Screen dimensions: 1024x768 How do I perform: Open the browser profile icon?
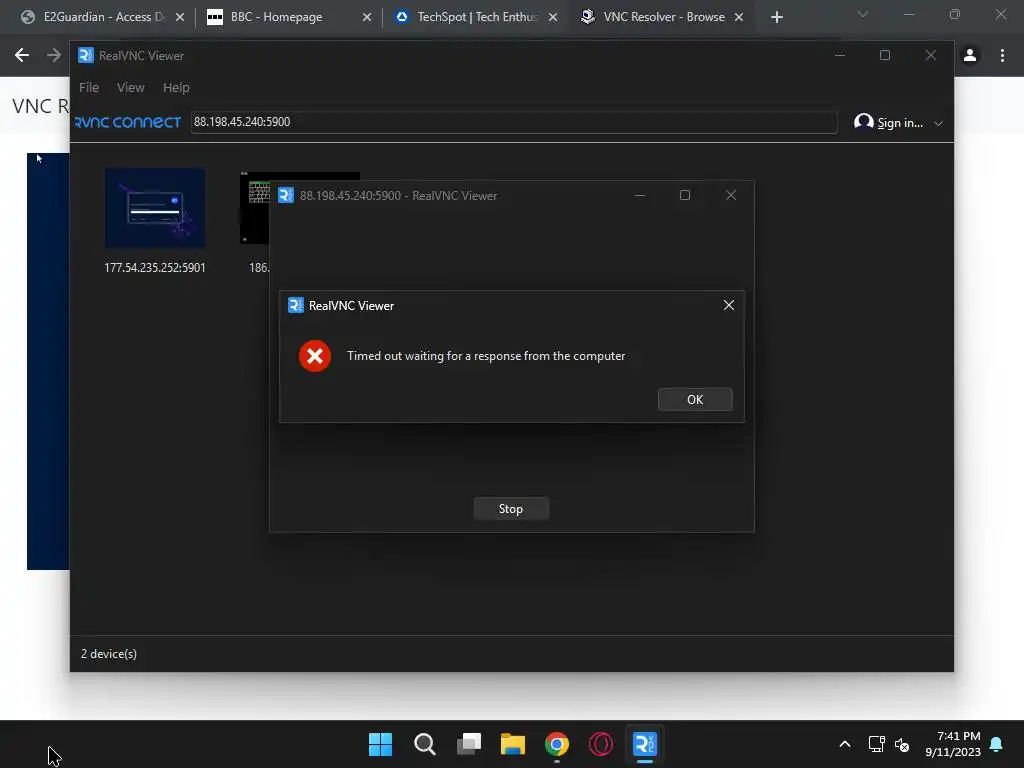point(970,56)
